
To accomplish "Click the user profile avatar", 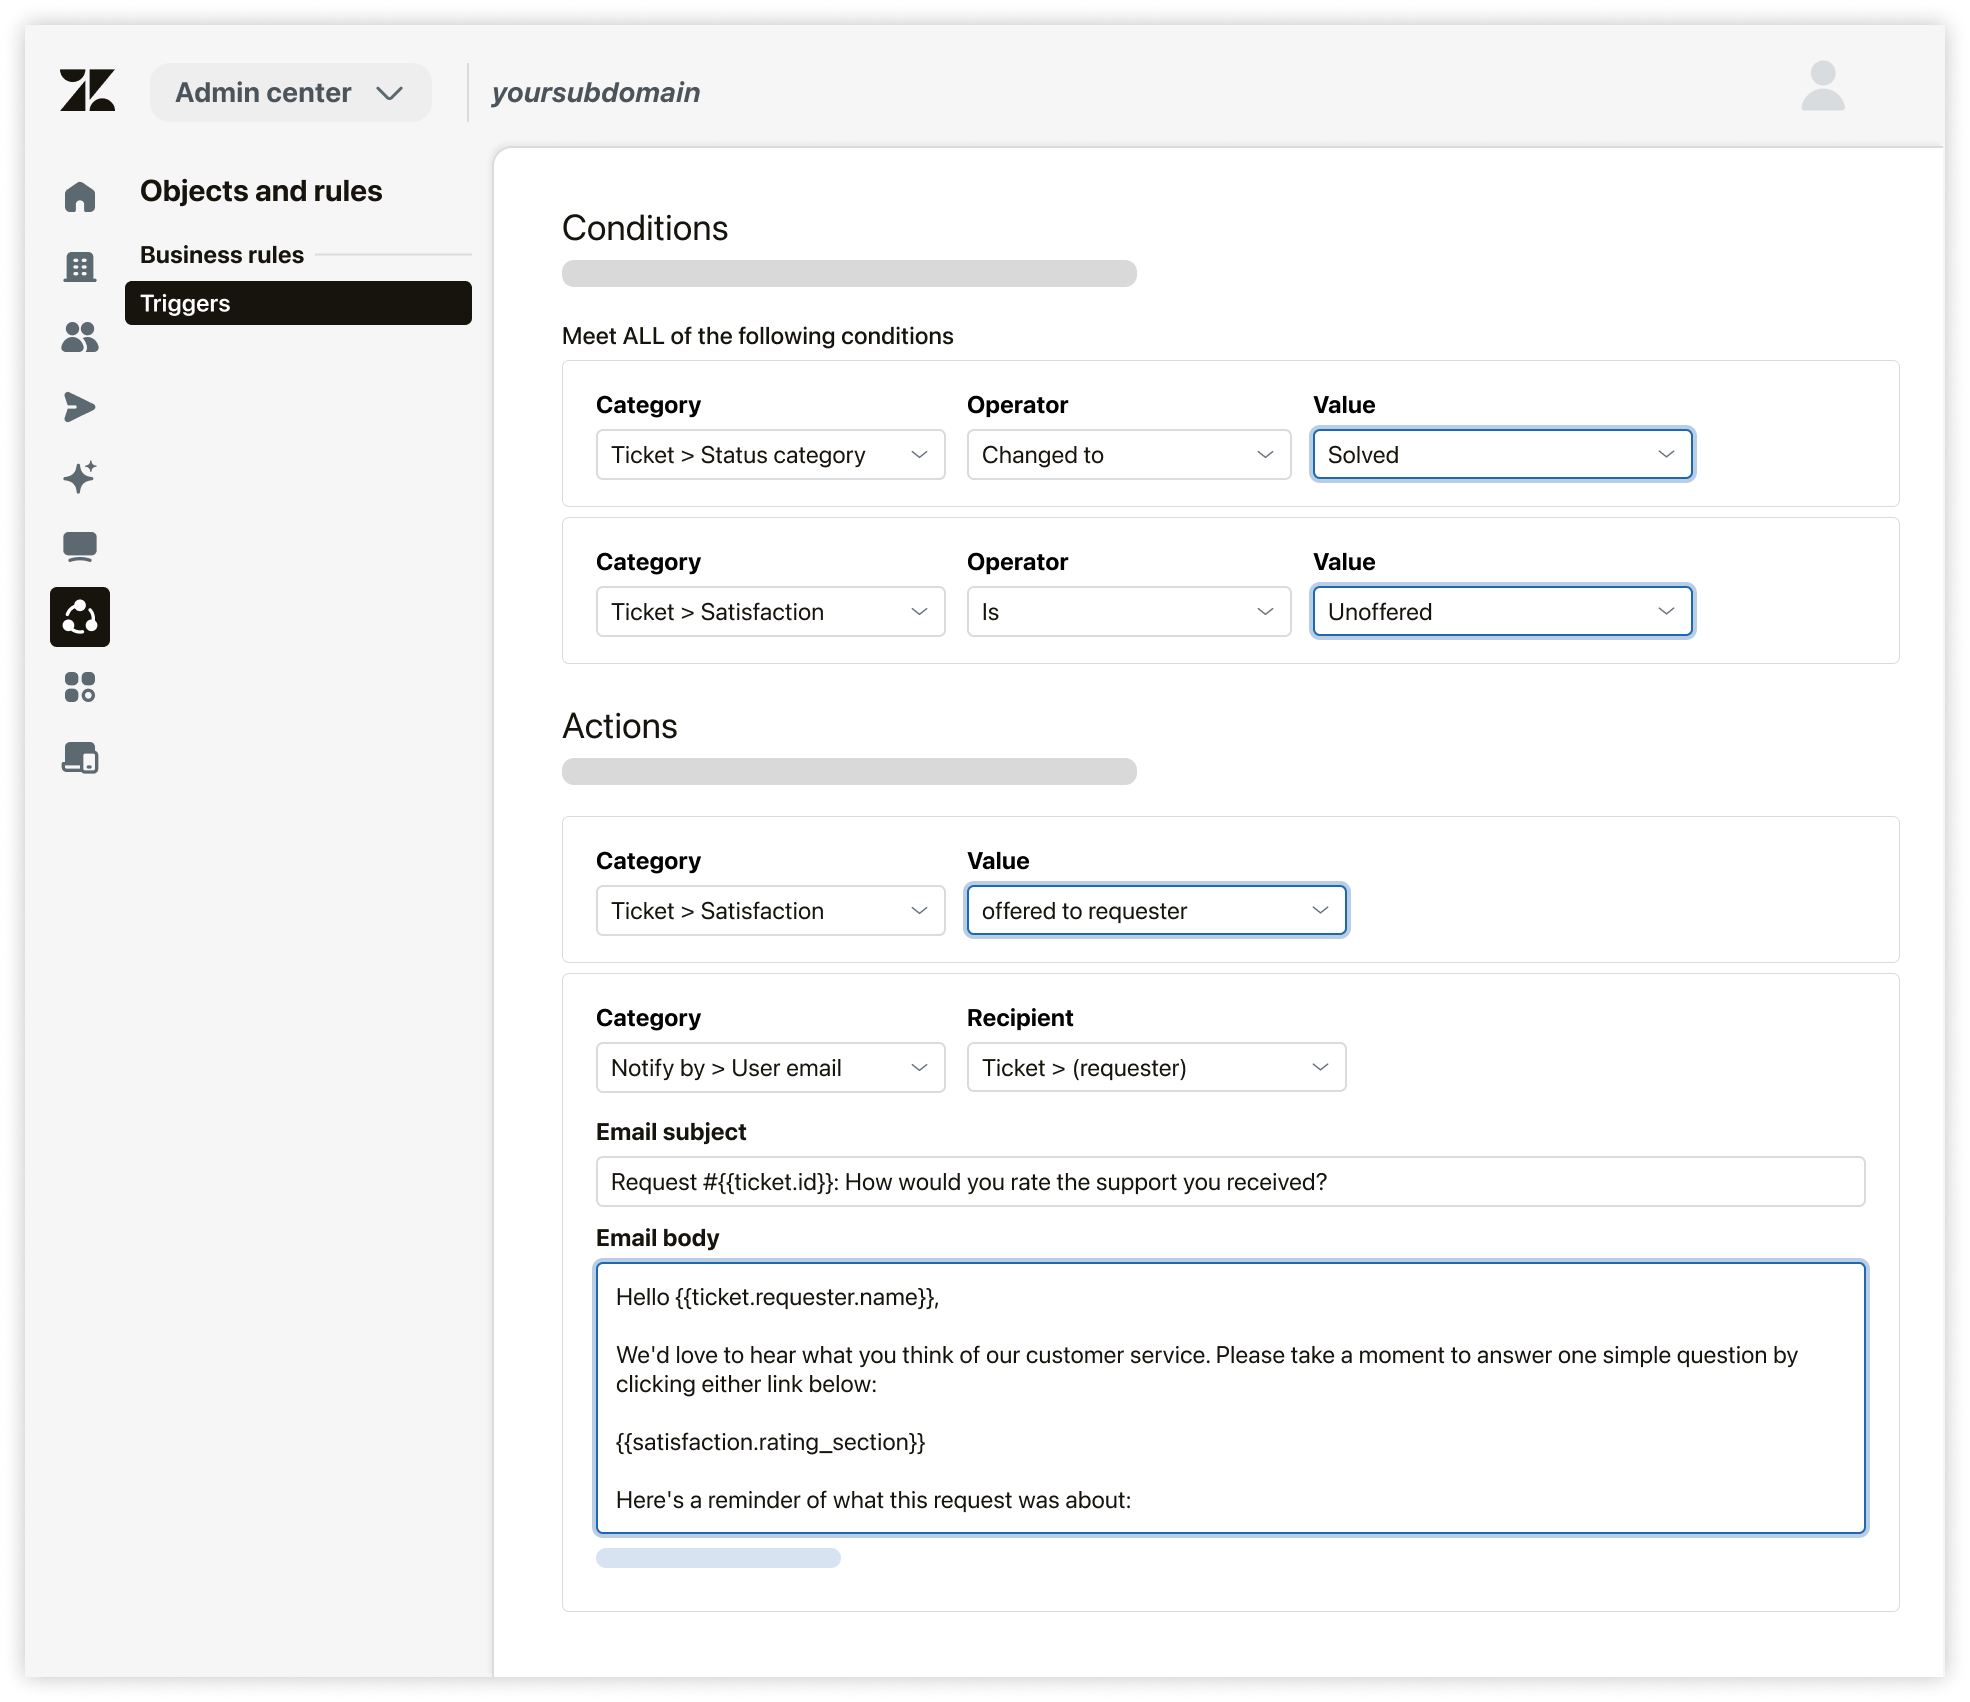I will click(x=1822, y=87).
